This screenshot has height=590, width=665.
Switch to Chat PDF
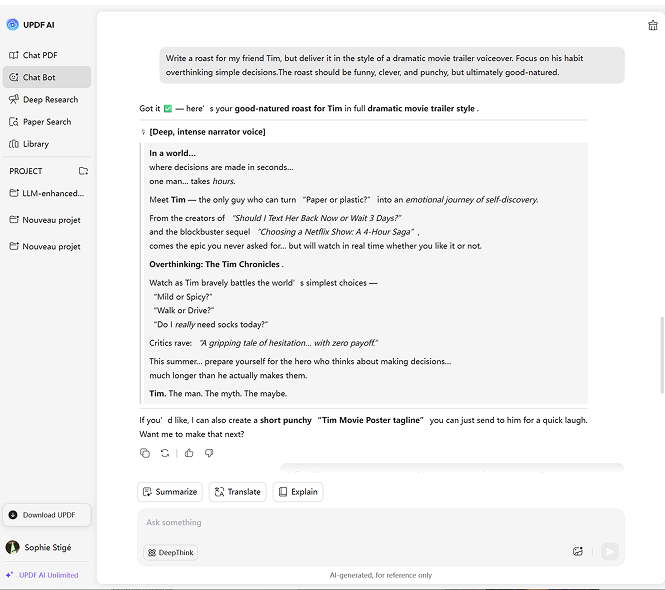pos(40,55)
